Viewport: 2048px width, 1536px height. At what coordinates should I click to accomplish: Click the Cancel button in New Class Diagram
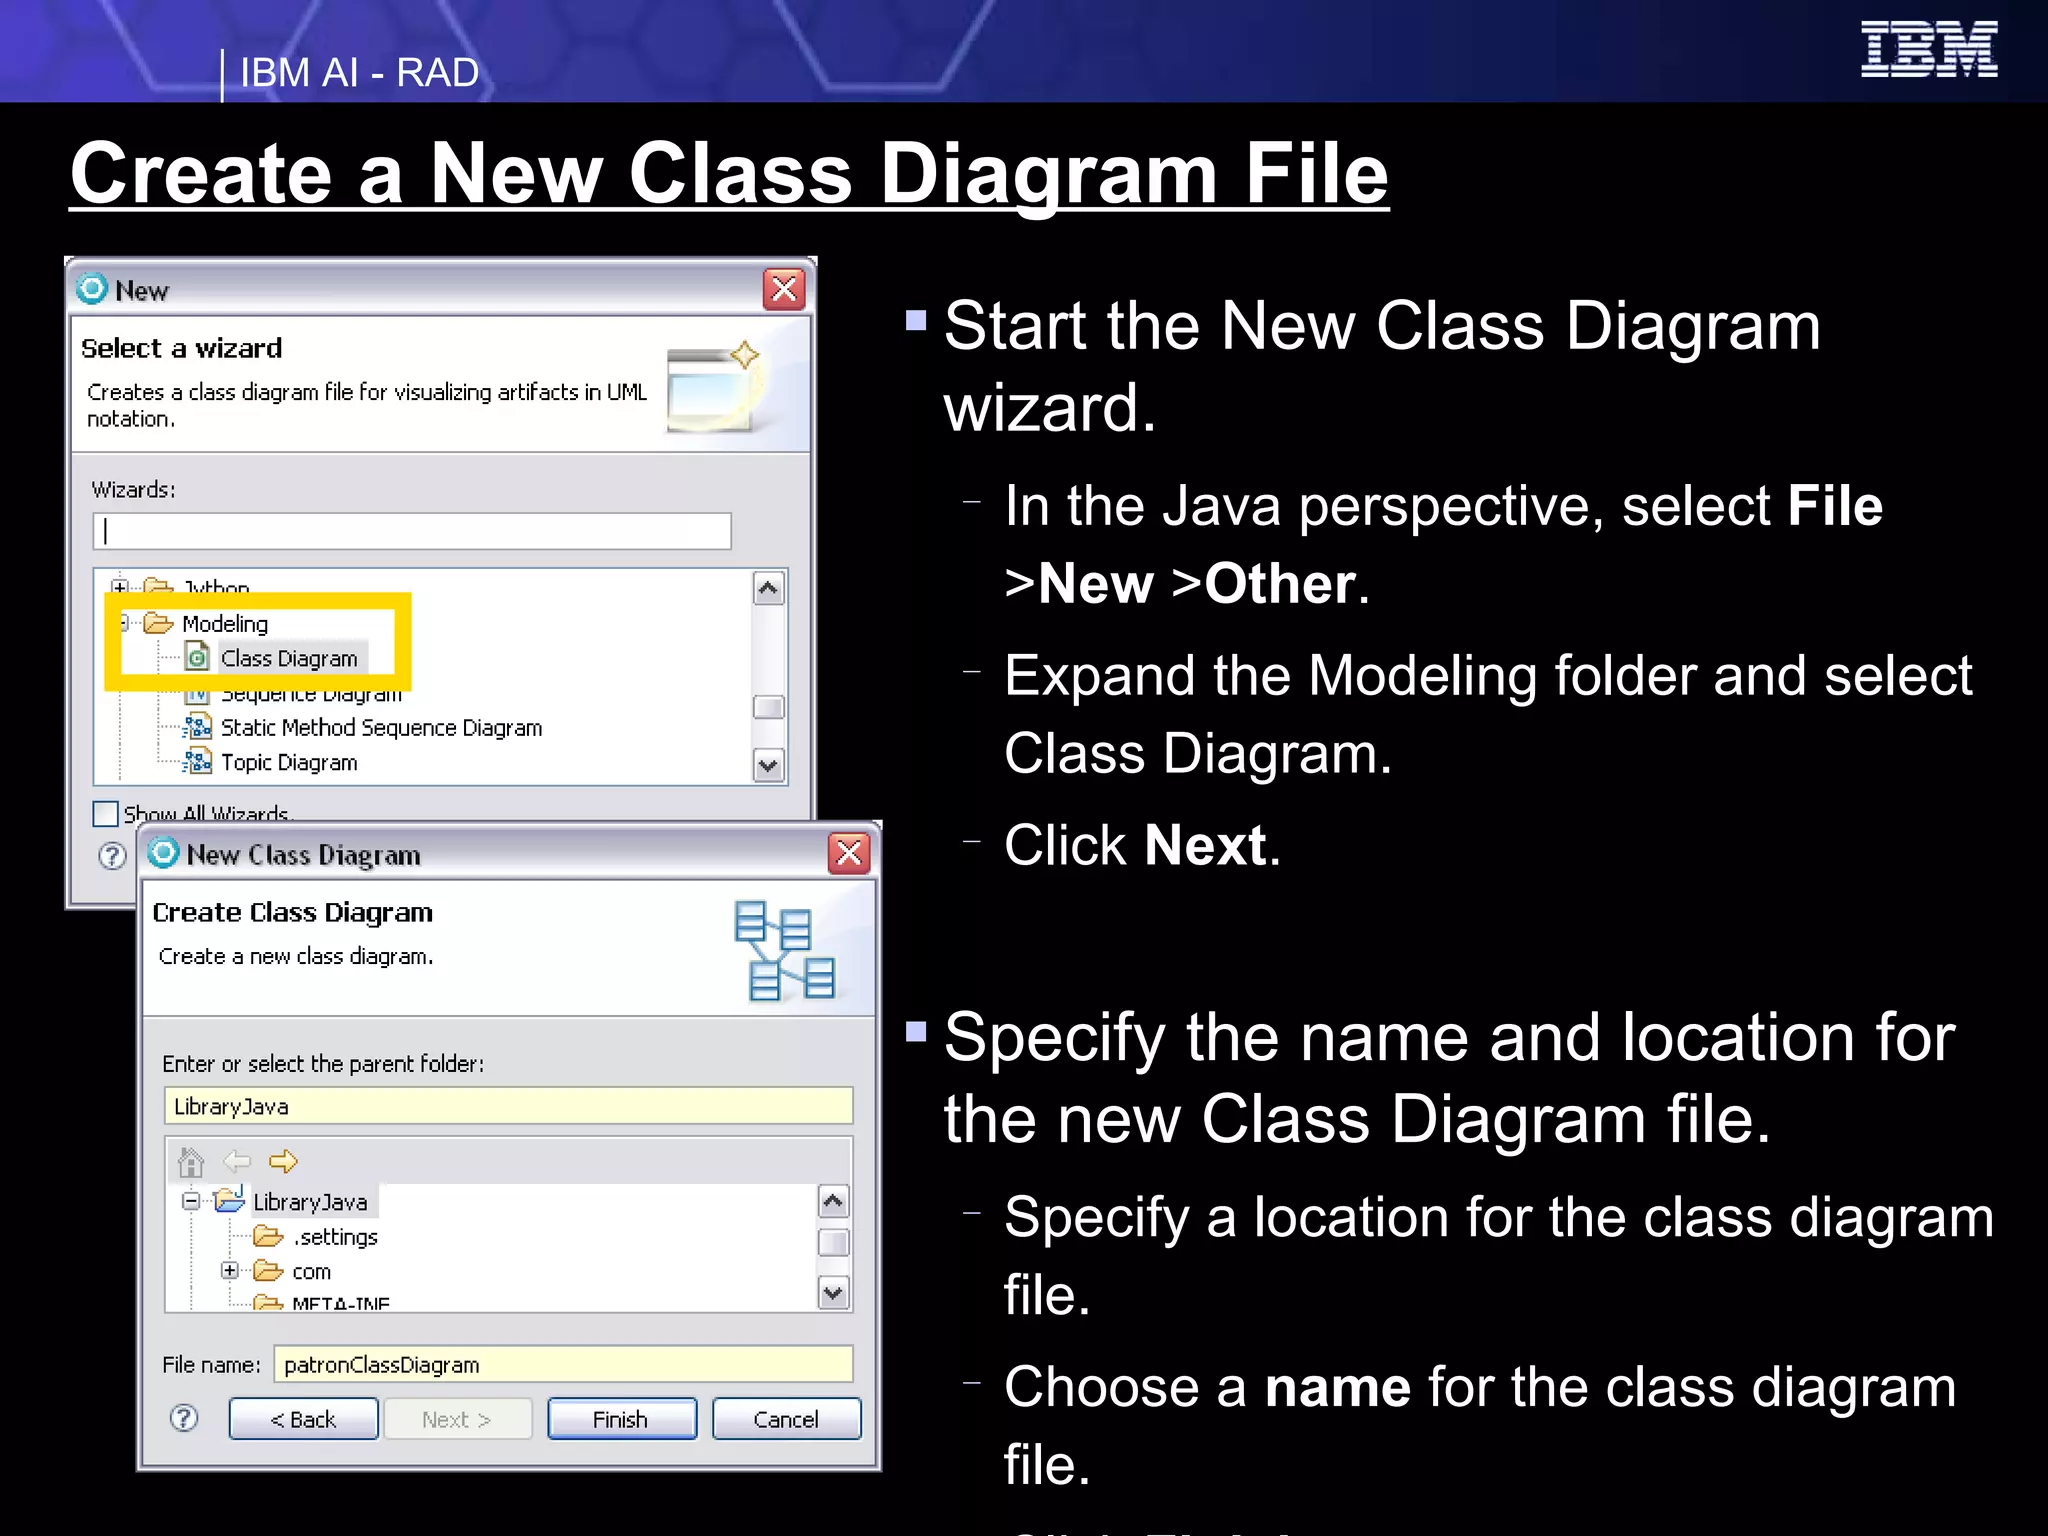786,1419
